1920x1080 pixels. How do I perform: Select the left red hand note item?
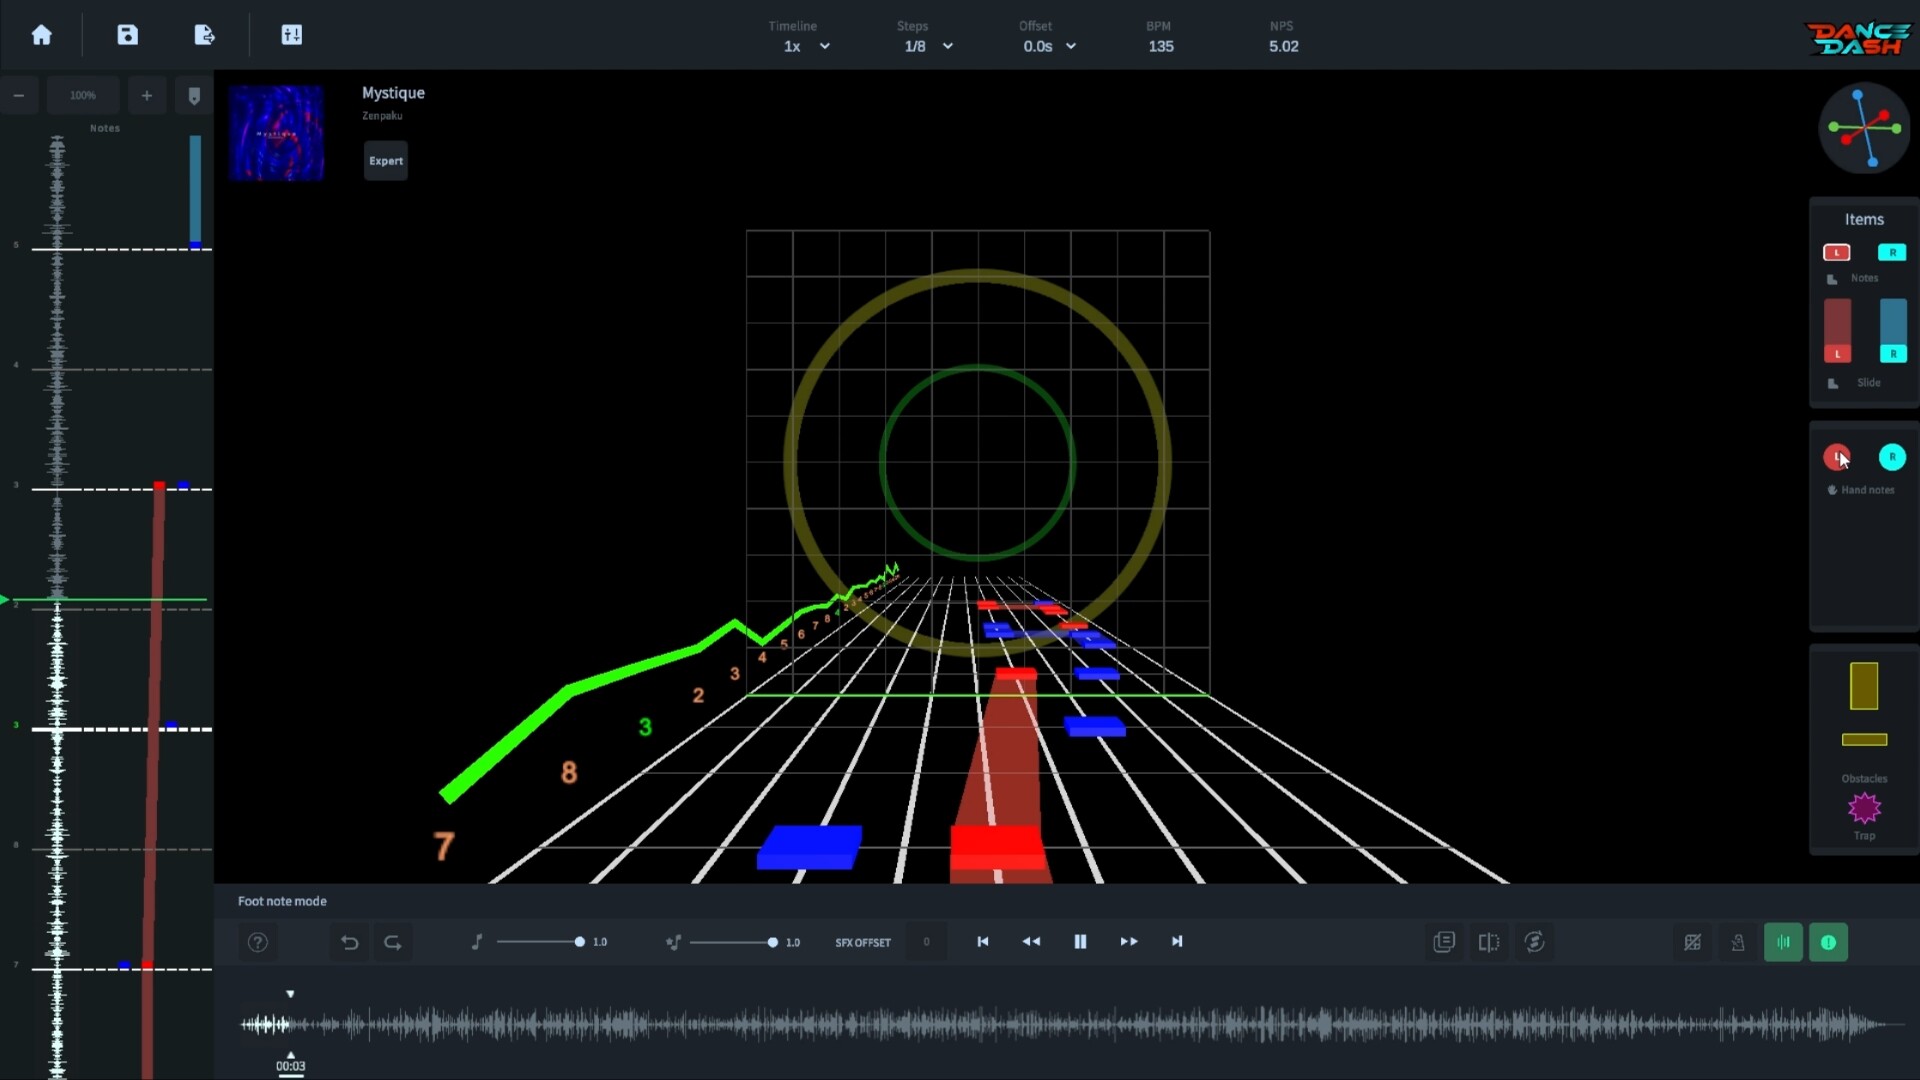tap(1838, 457)
